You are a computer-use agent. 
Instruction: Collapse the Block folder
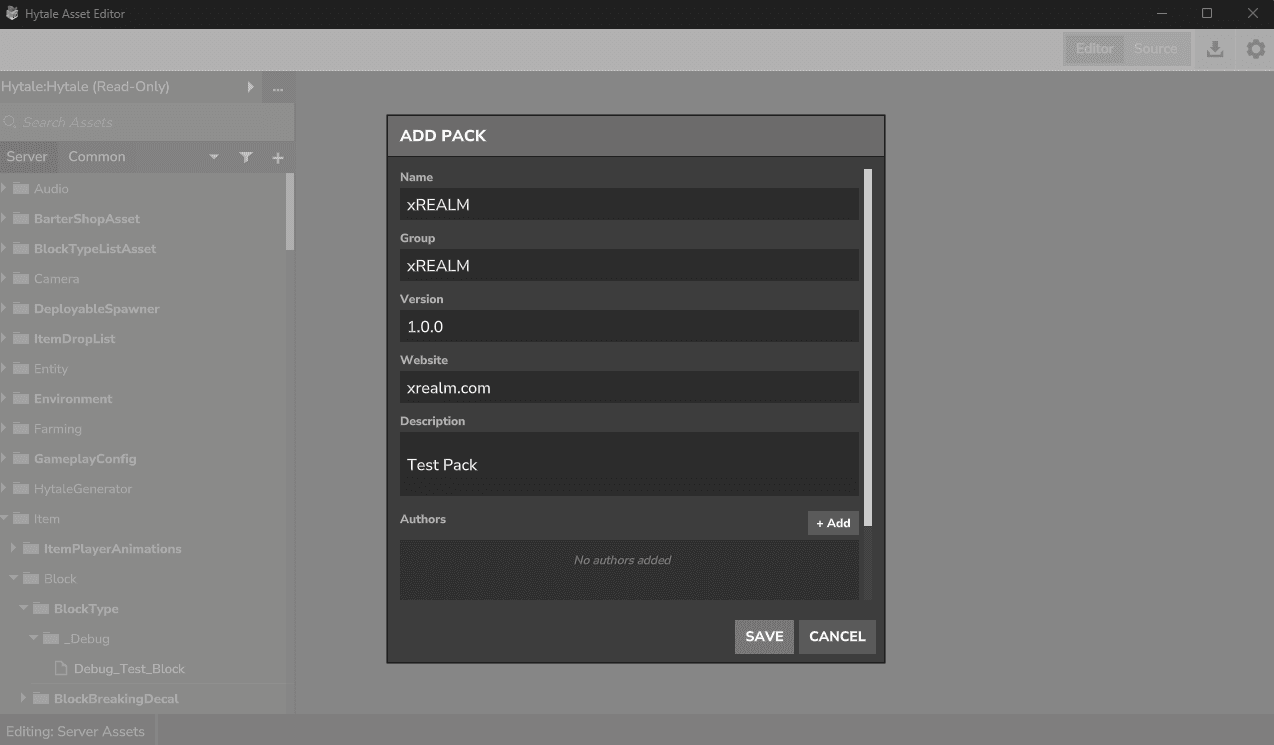(x=13, y=578)
